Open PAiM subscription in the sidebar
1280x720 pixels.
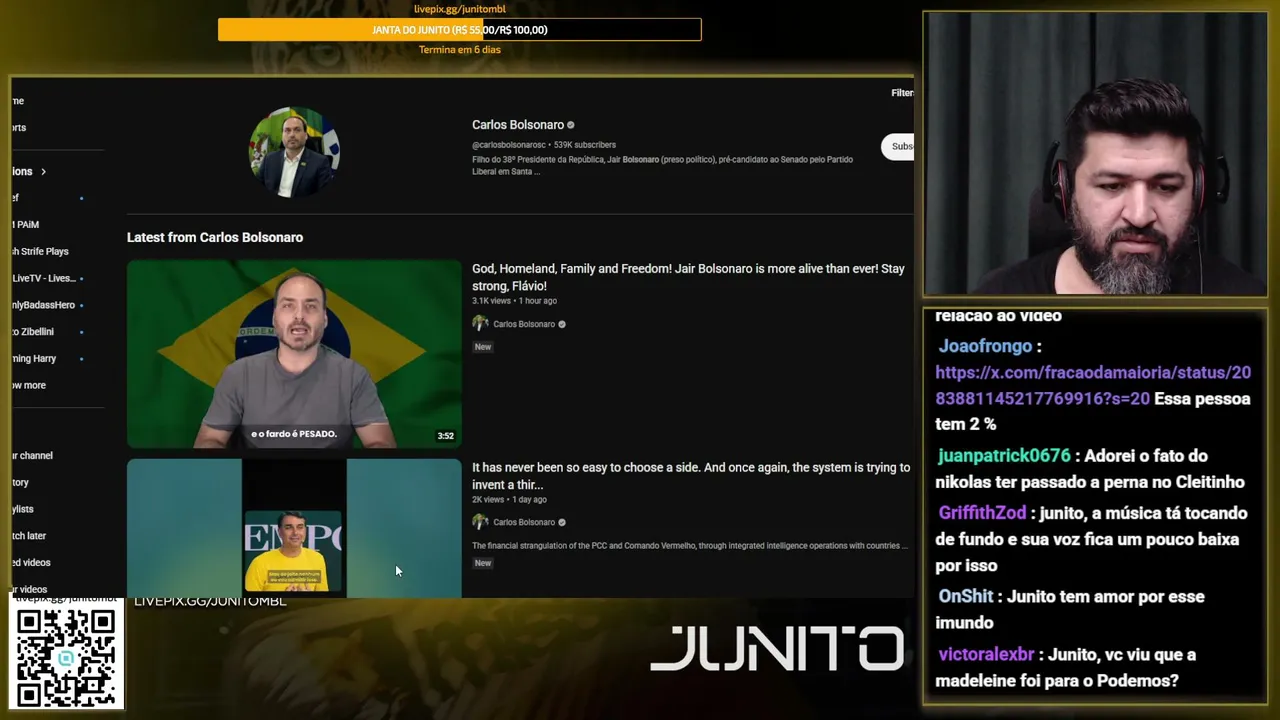click(25, 225)
